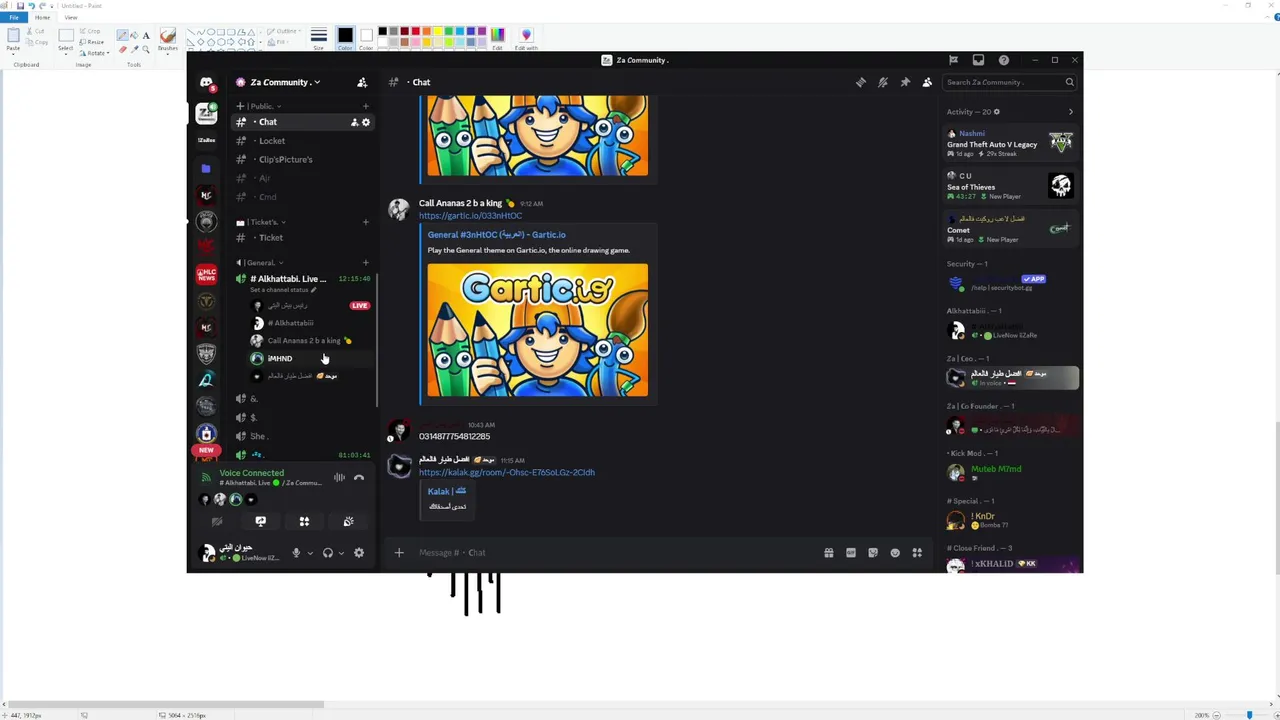Click Paint Color 2 white swatch
Viewport: 1280px width, 720px height.
point(366,36)
